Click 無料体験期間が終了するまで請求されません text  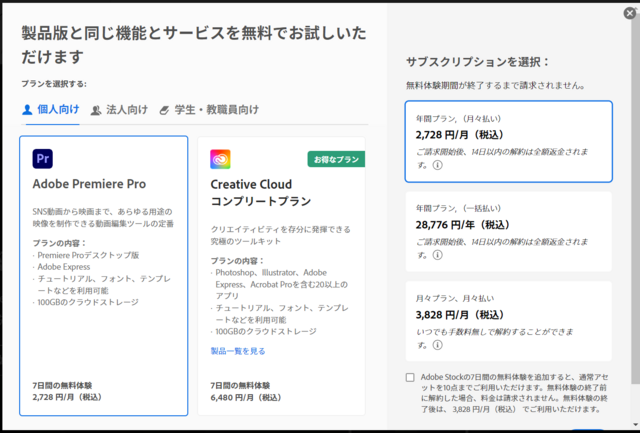[x=496, y=86]
